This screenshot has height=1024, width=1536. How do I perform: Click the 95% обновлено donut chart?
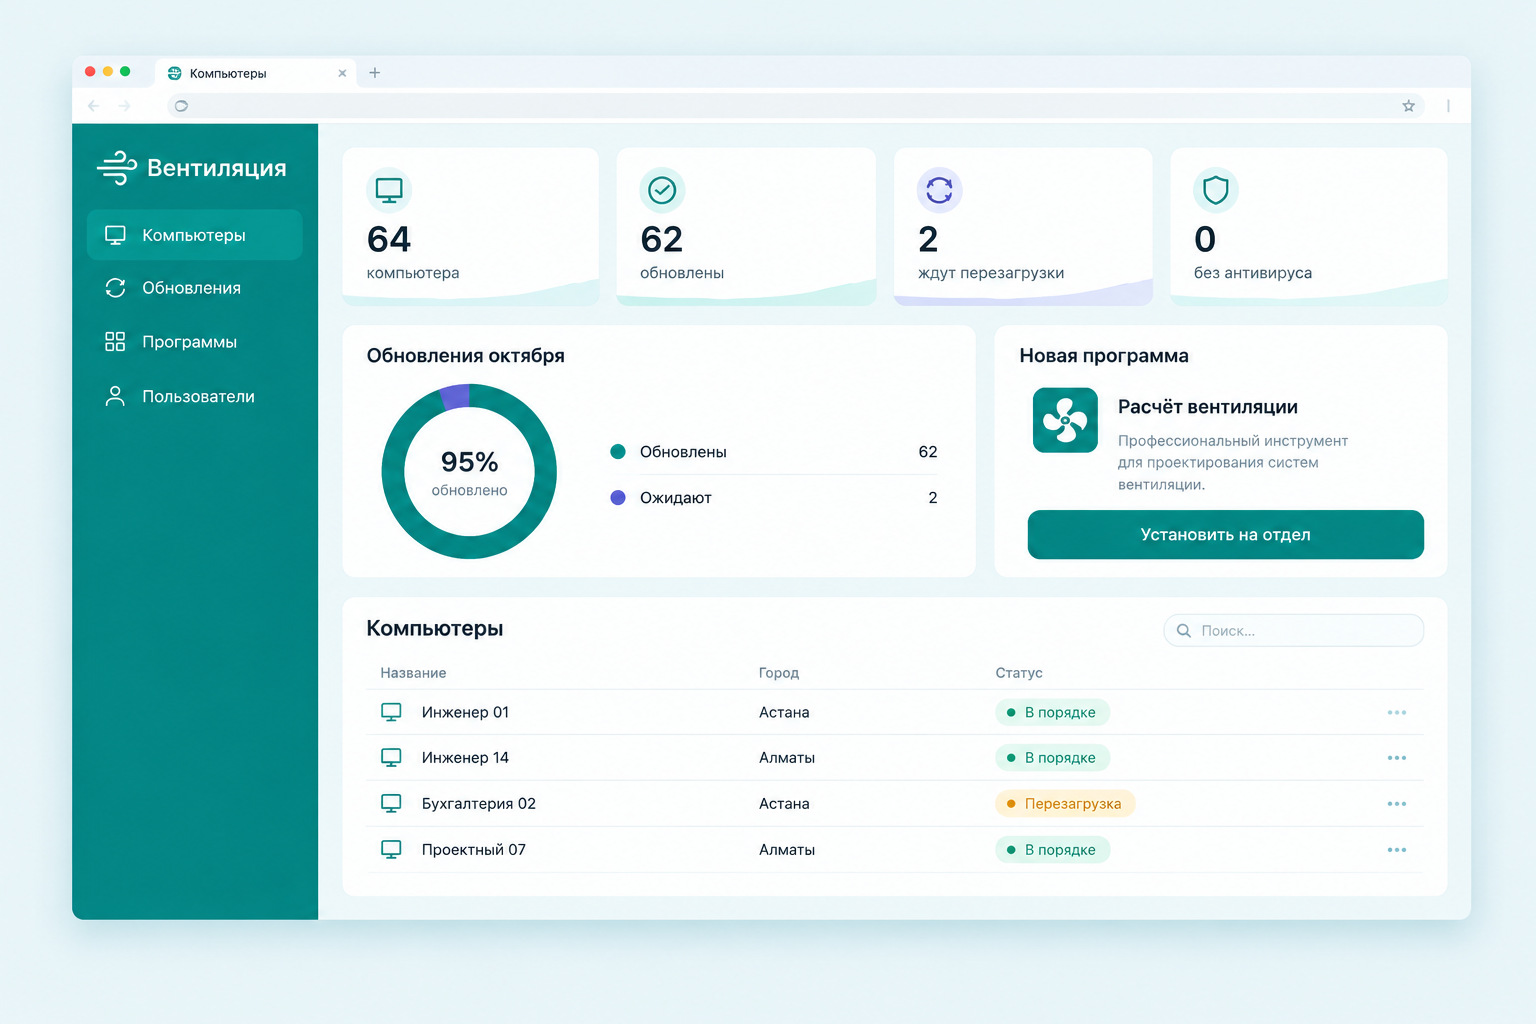click(469, 471)
